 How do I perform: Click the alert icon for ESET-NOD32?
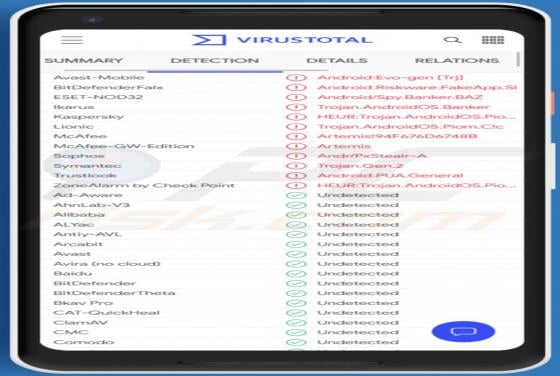pos(296,97)
